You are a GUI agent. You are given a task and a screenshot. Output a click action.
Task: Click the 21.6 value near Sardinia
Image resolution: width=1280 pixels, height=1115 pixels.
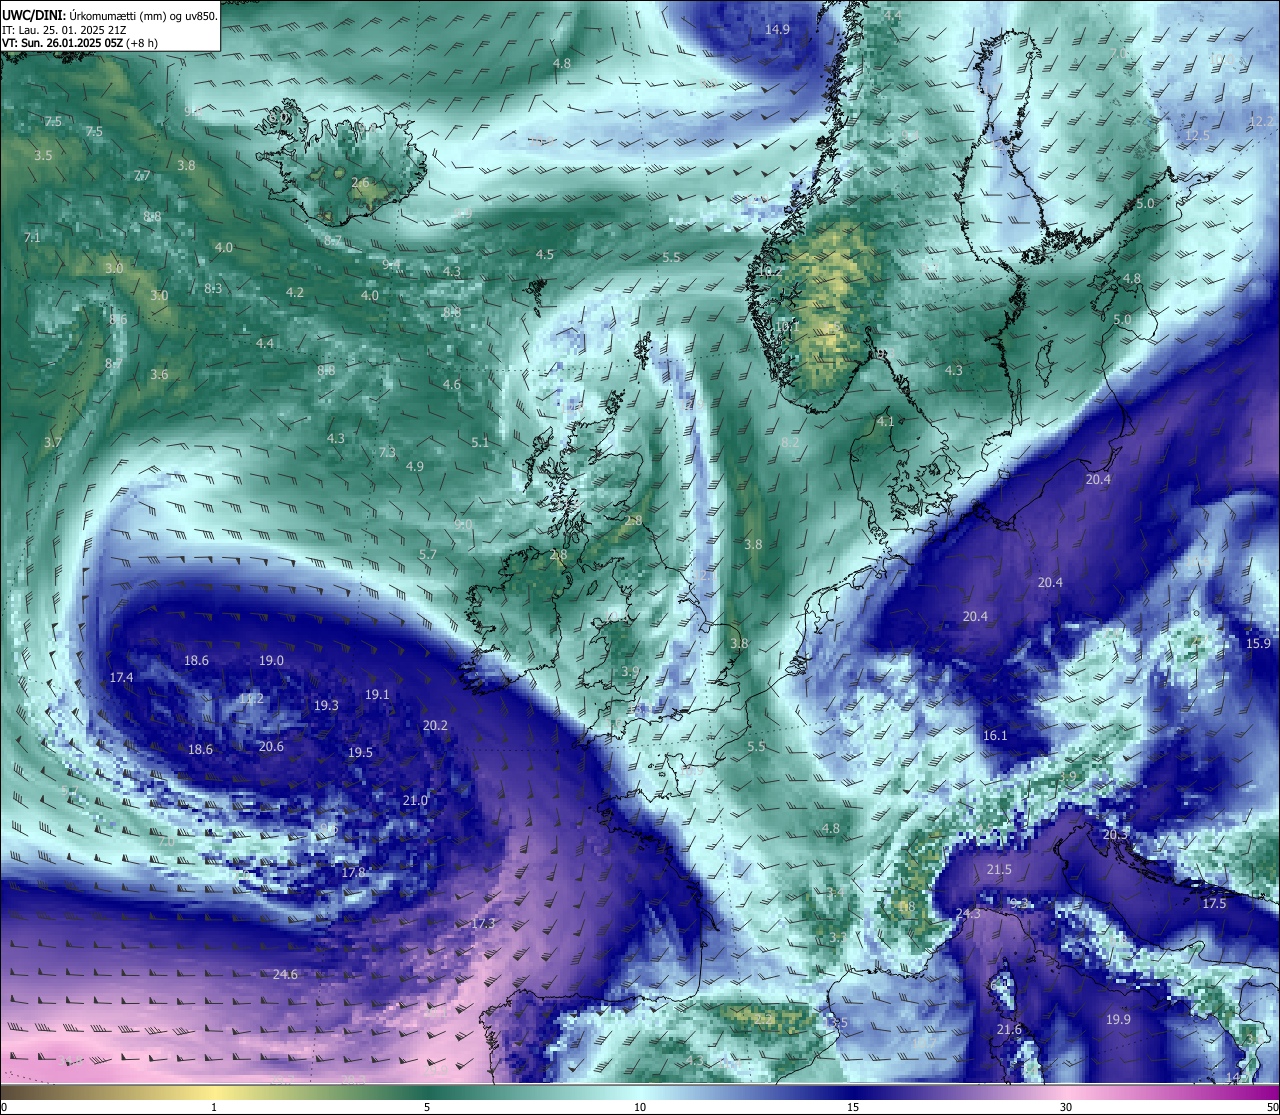point(1009,1029)
